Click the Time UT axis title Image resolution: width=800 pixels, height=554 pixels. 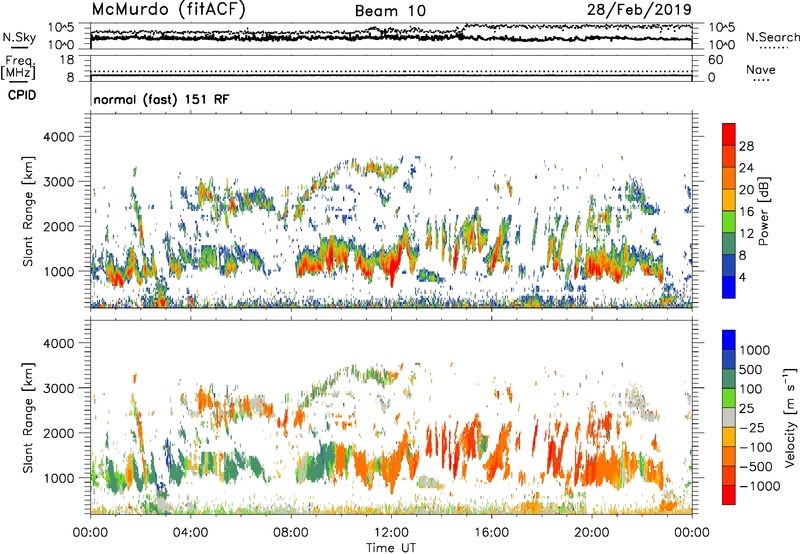pyautogui.click(x=391, y=548)
